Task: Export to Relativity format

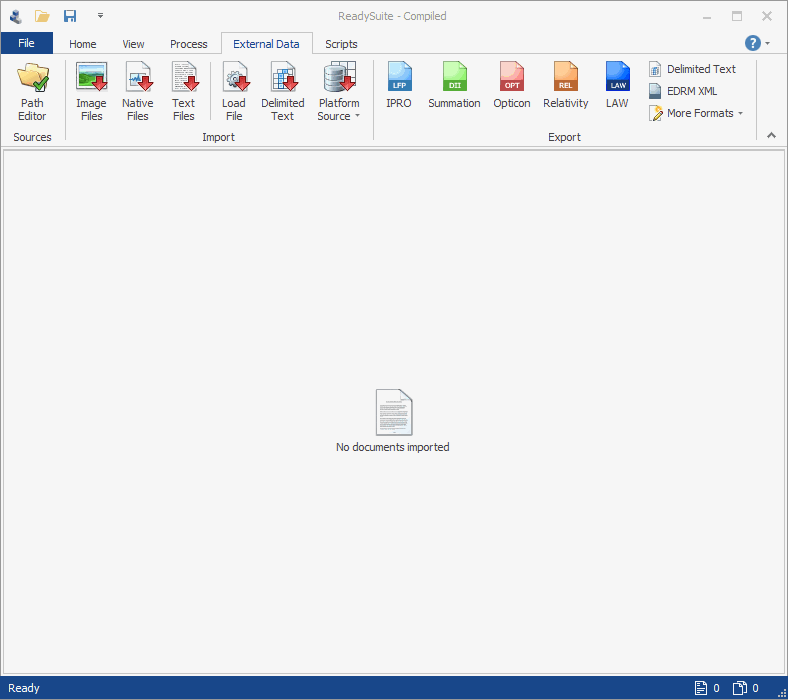Action: [x=566, y=86]
